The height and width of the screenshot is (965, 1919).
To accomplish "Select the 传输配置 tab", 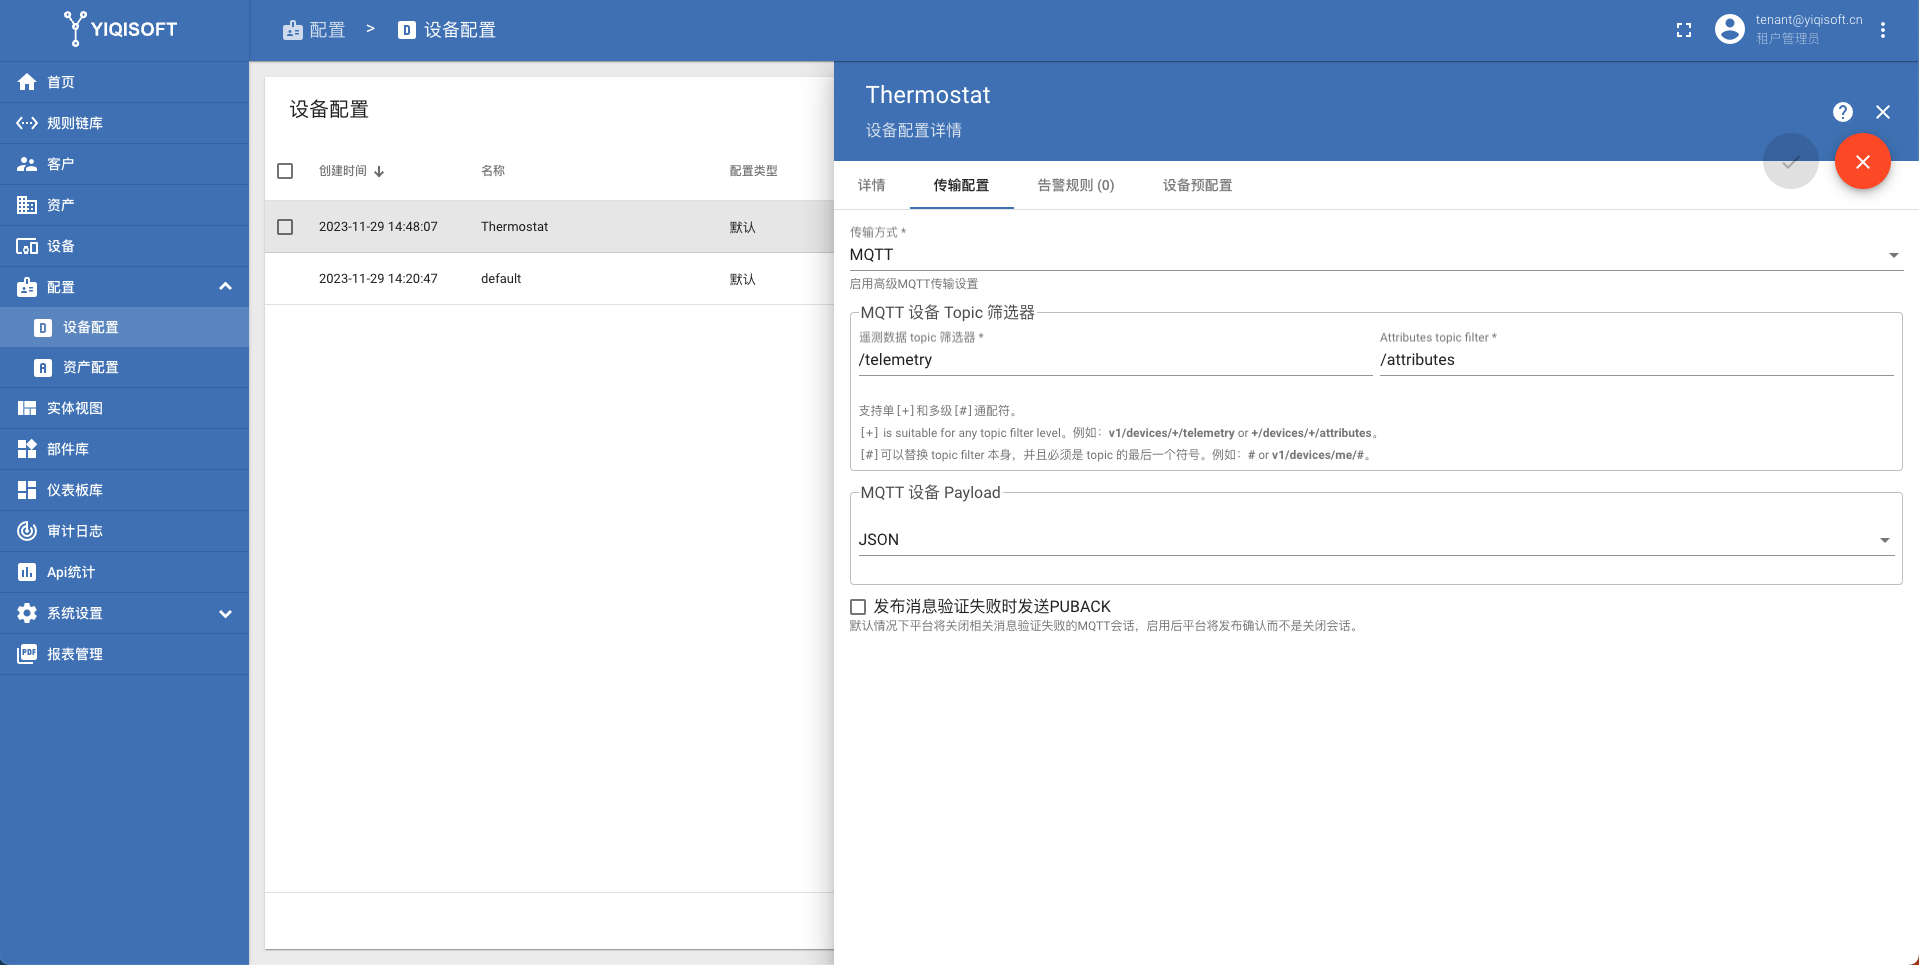I will coord(962,185).
